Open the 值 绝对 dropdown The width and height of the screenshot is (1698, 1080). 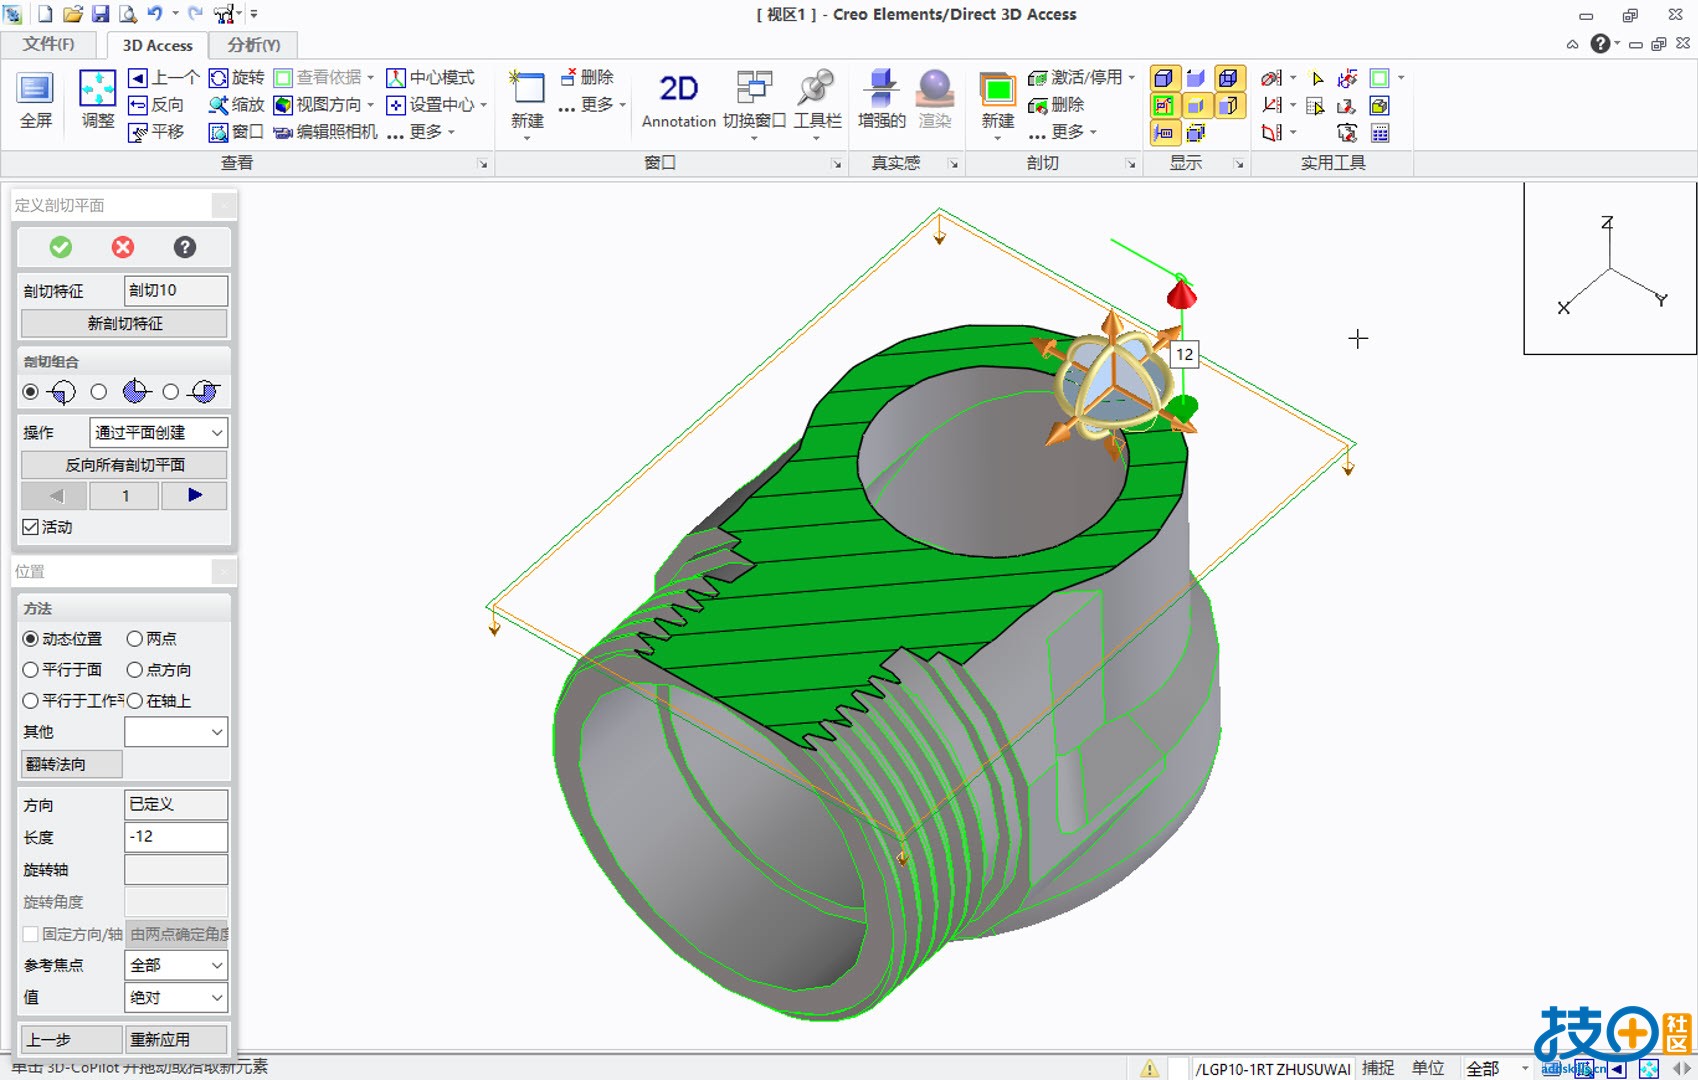(176, 997)
